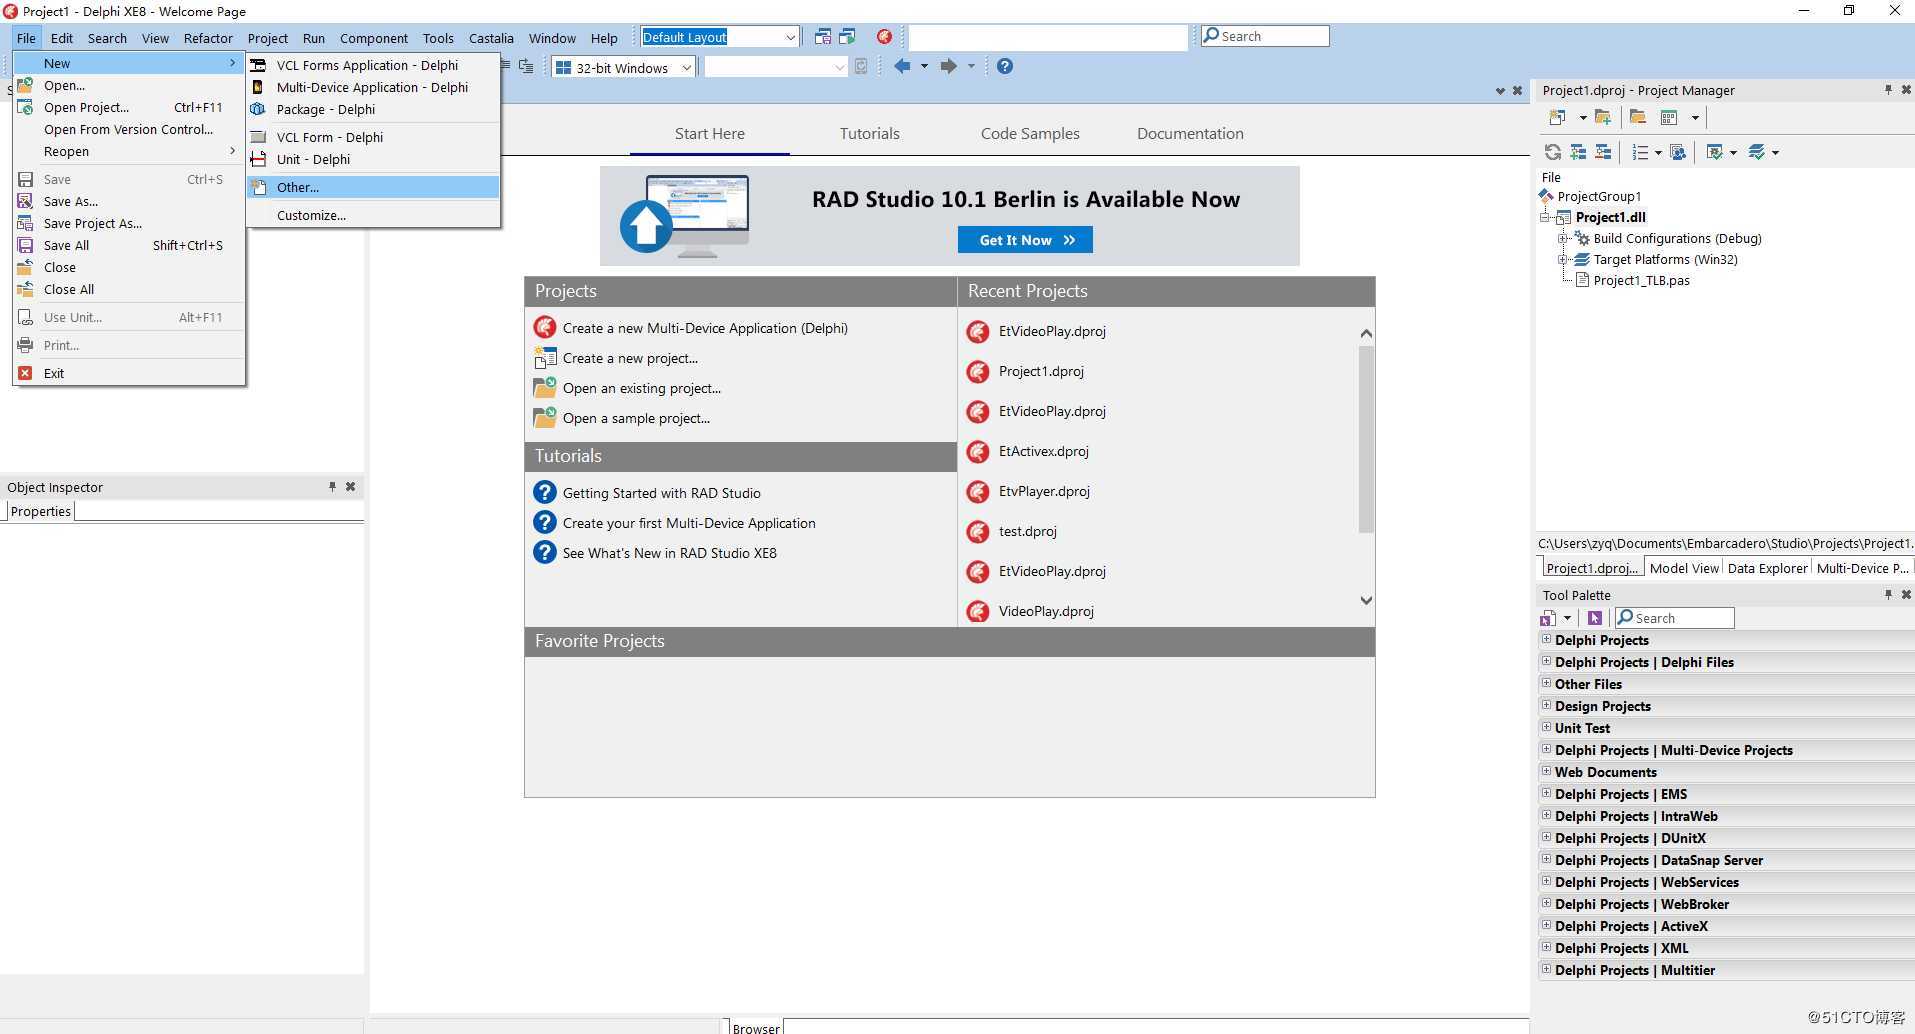
Task: Click the red Embarcadero toolbar icon
Action: (884, 37)
